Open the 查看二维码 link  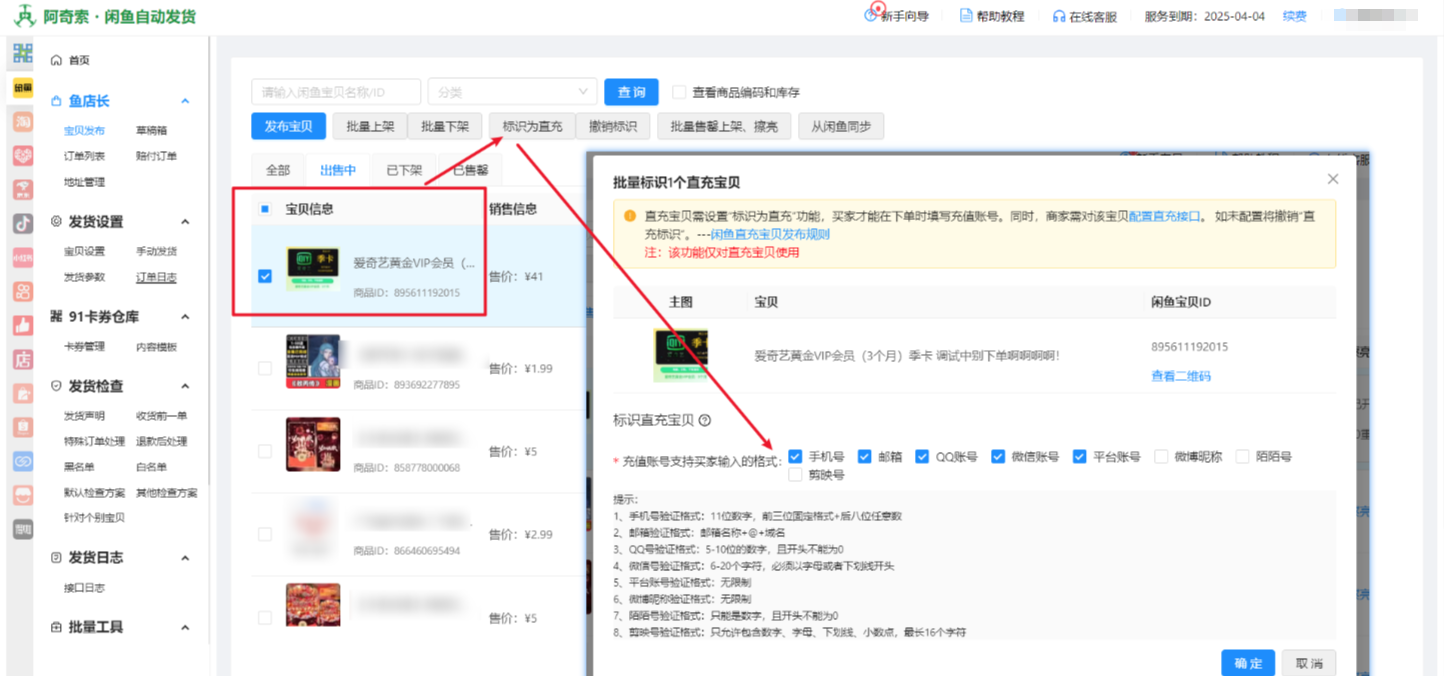(1181, 376)
